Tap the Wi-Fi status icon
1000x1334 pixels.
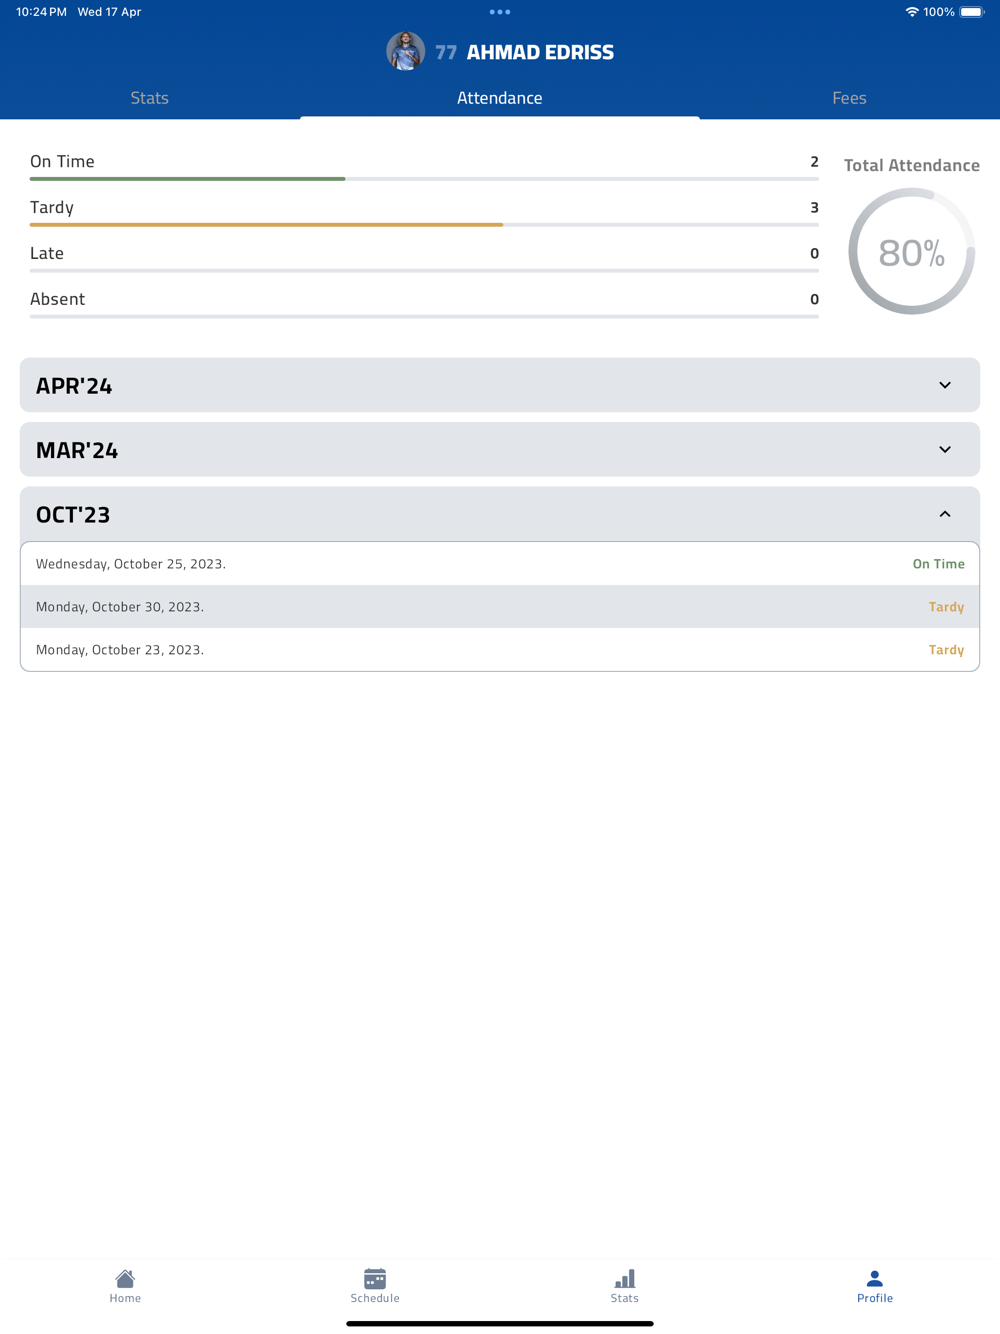[x=911, y=12]
